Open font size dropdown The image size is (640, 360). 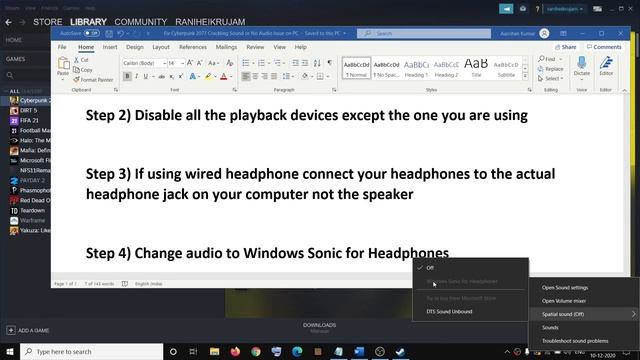tap(182, 63)
